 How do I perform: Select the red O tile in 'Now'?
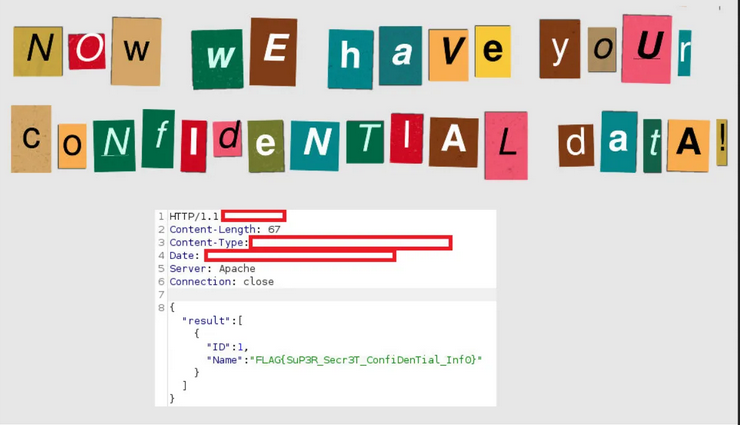click(x=87, y=50)
